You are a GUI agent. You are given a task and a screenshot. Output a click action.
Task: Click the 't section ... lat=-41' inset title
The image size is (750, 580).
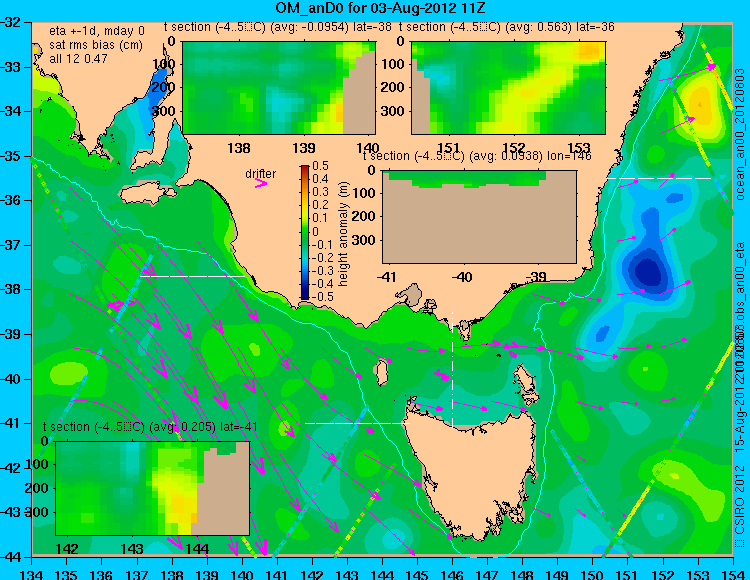pos(150,427)
